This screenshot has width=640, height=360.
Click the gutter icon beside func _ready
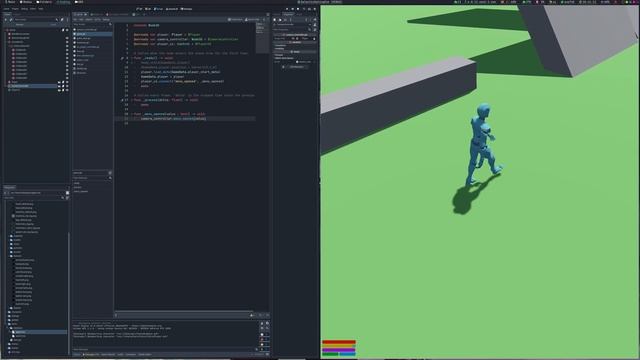coord(122,58)
